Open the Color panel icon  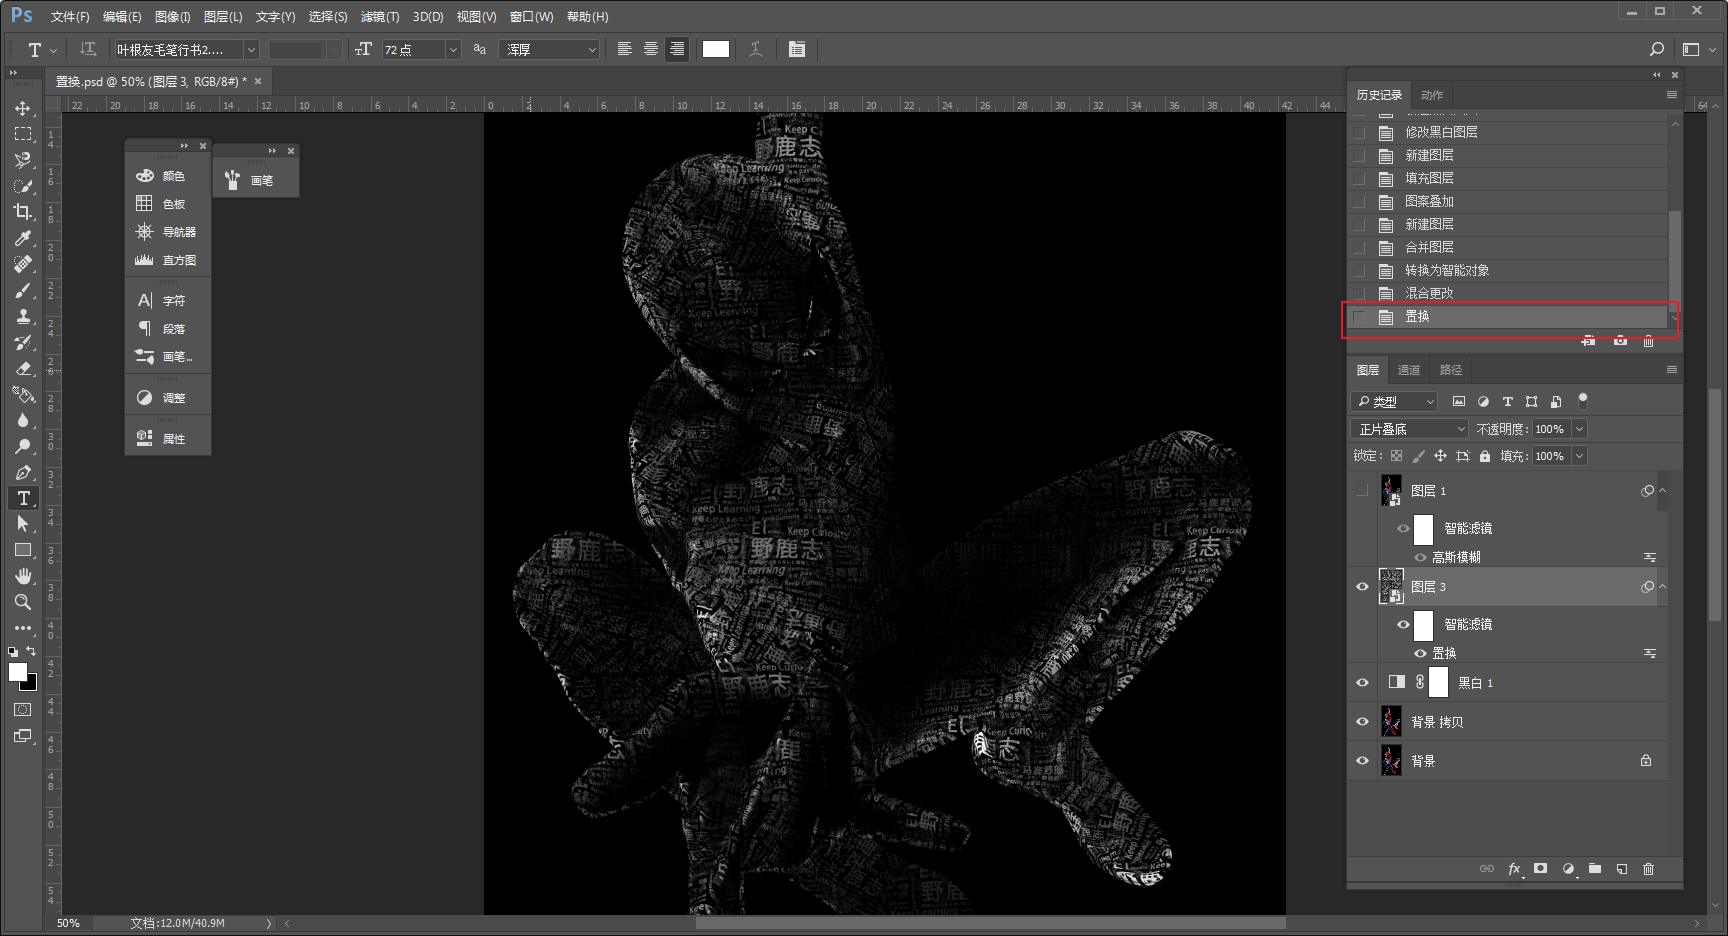144,176
